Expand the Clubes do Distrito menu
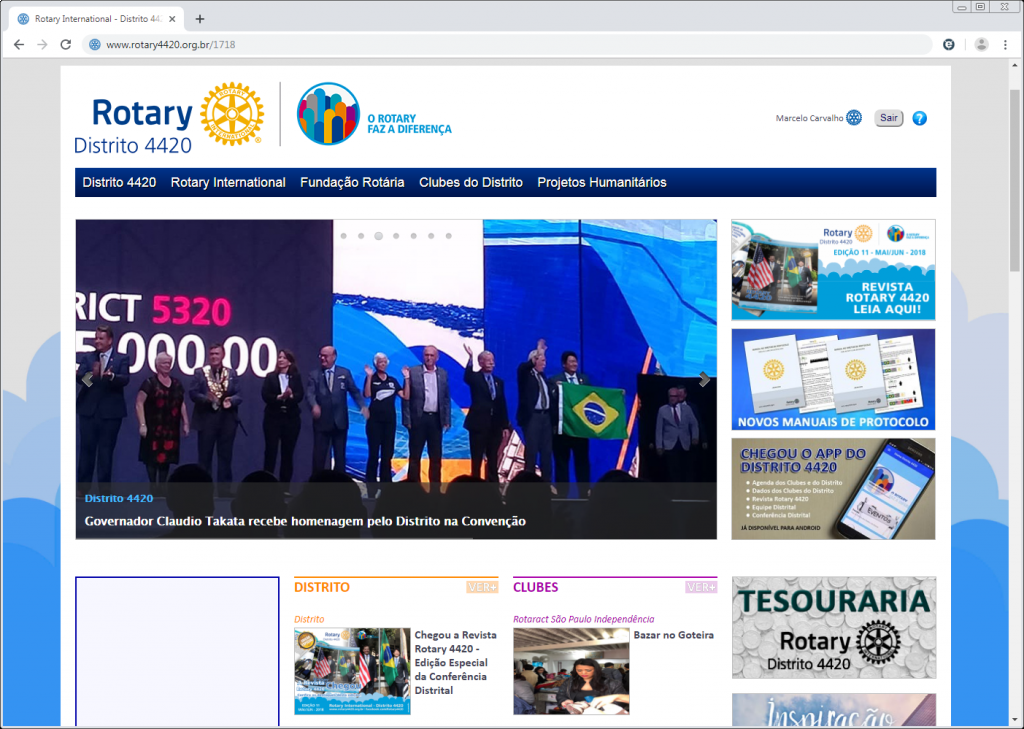This screenshot has height=729, width=1024. click(x=470, y=182)
